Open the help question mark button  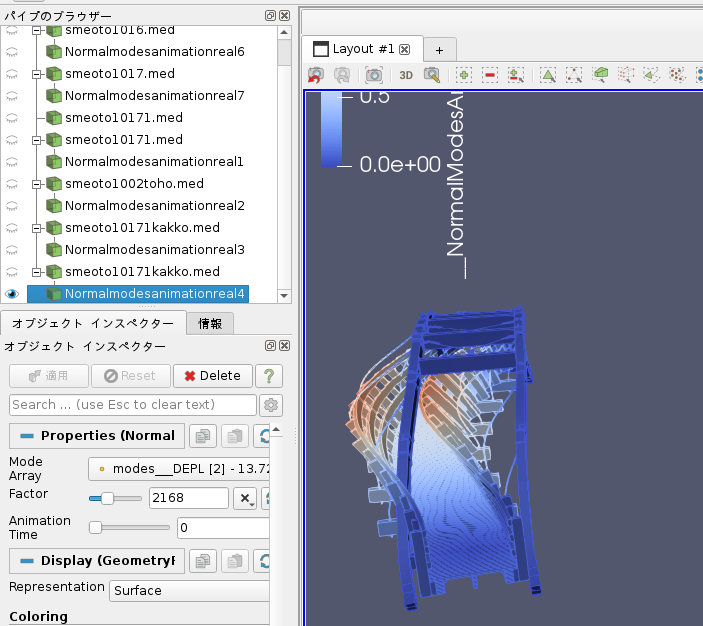[x=267, y=376]
